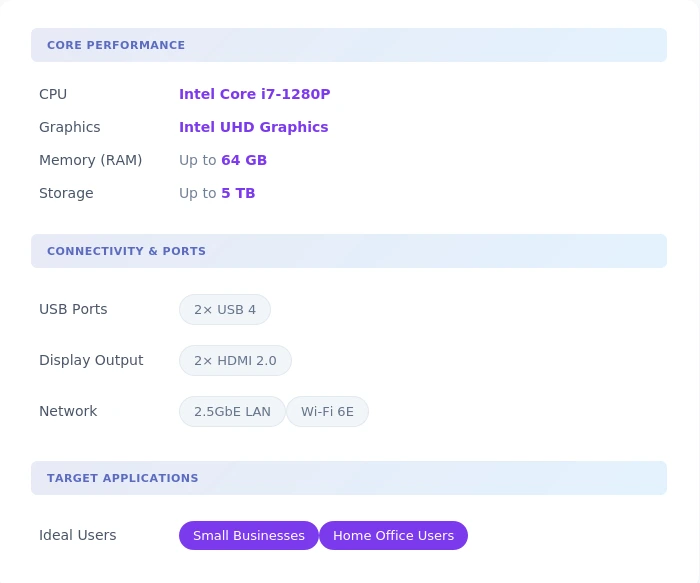The height and width of the screenshot is (583, 700).
Task: Select the 5 TB storage value
Action: click(238, 193)
